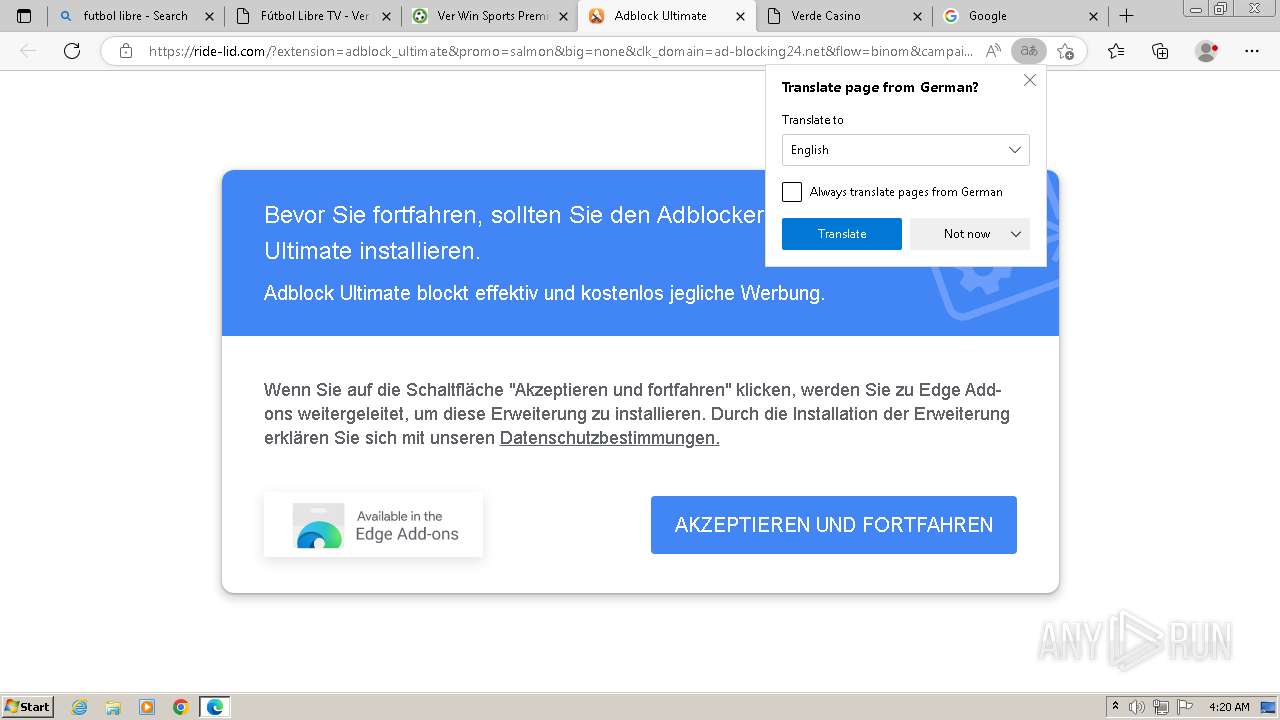Select the Adblock Ultimate tab

point(667,16)
